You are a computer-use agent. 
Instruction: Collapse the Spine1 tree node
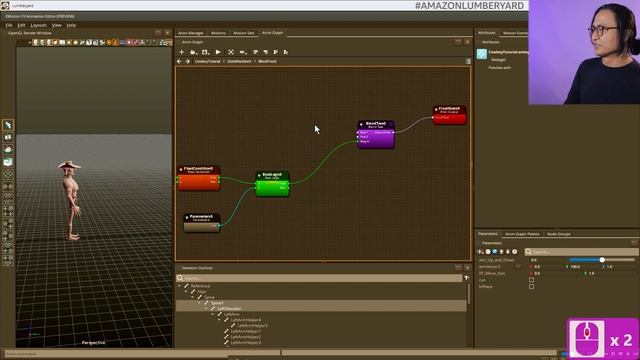[x=199, y=303]
